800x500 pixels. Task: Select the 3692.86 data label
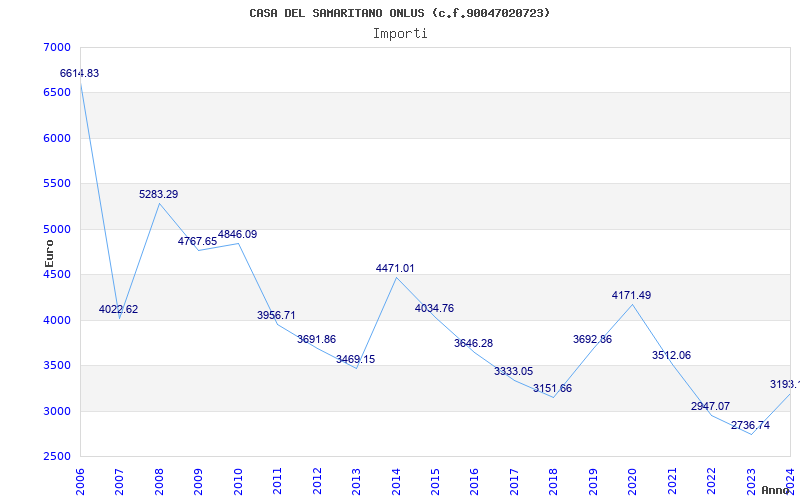592,339
